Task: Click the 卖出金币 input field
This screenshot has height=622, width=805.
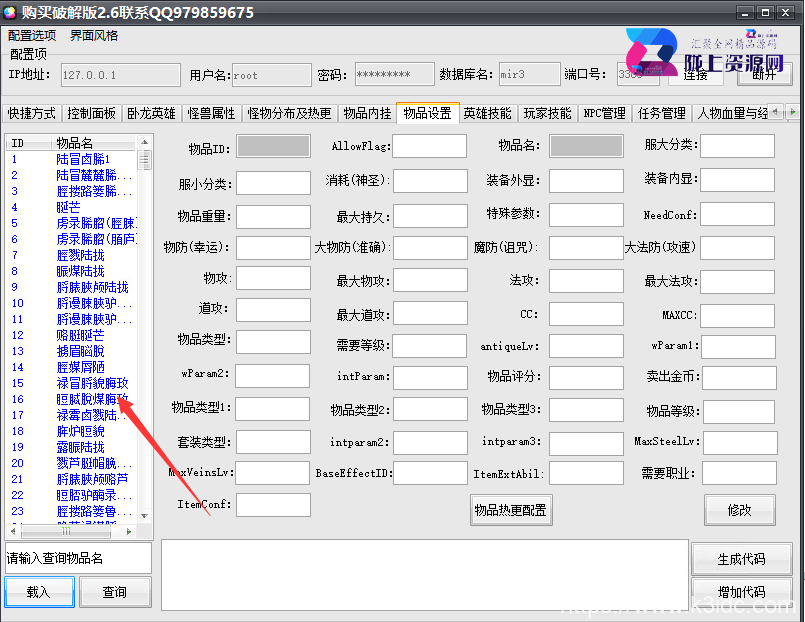Action: click(739, 378)
